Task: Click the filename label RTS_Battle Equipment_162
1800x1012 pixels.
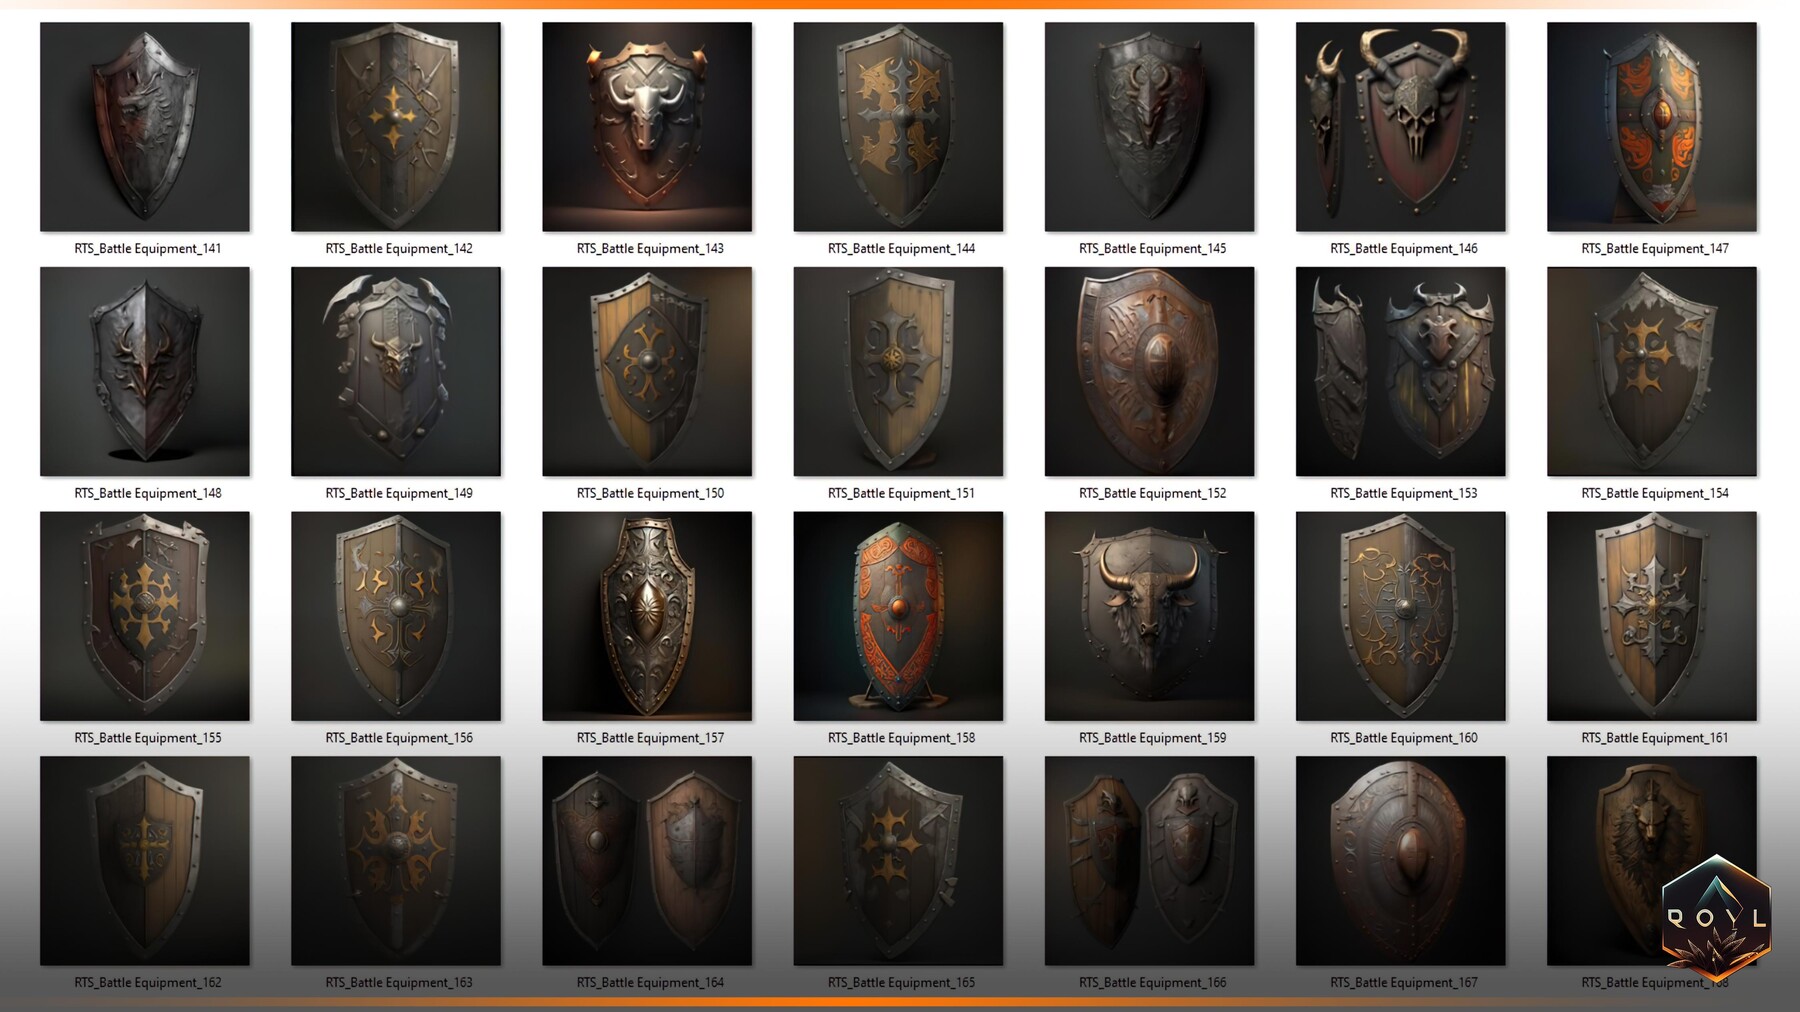Action: [145, 982]
